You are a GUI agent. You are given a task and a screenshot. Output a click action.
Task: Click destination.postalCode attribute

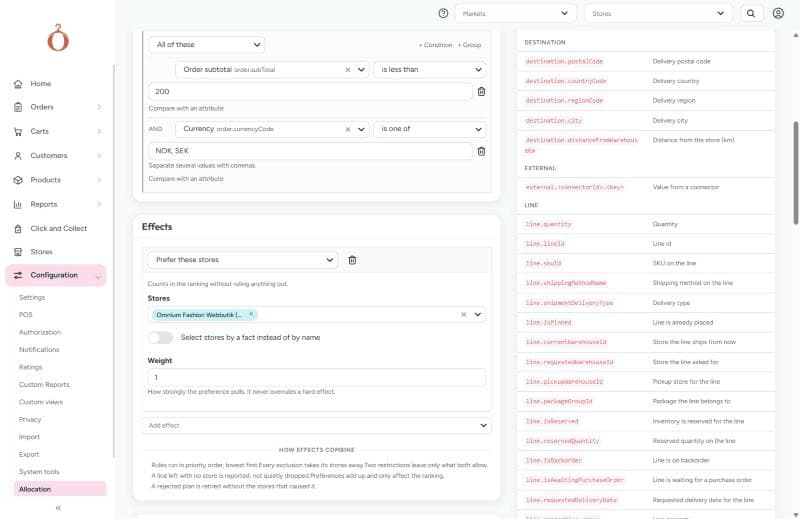point(564,61)
